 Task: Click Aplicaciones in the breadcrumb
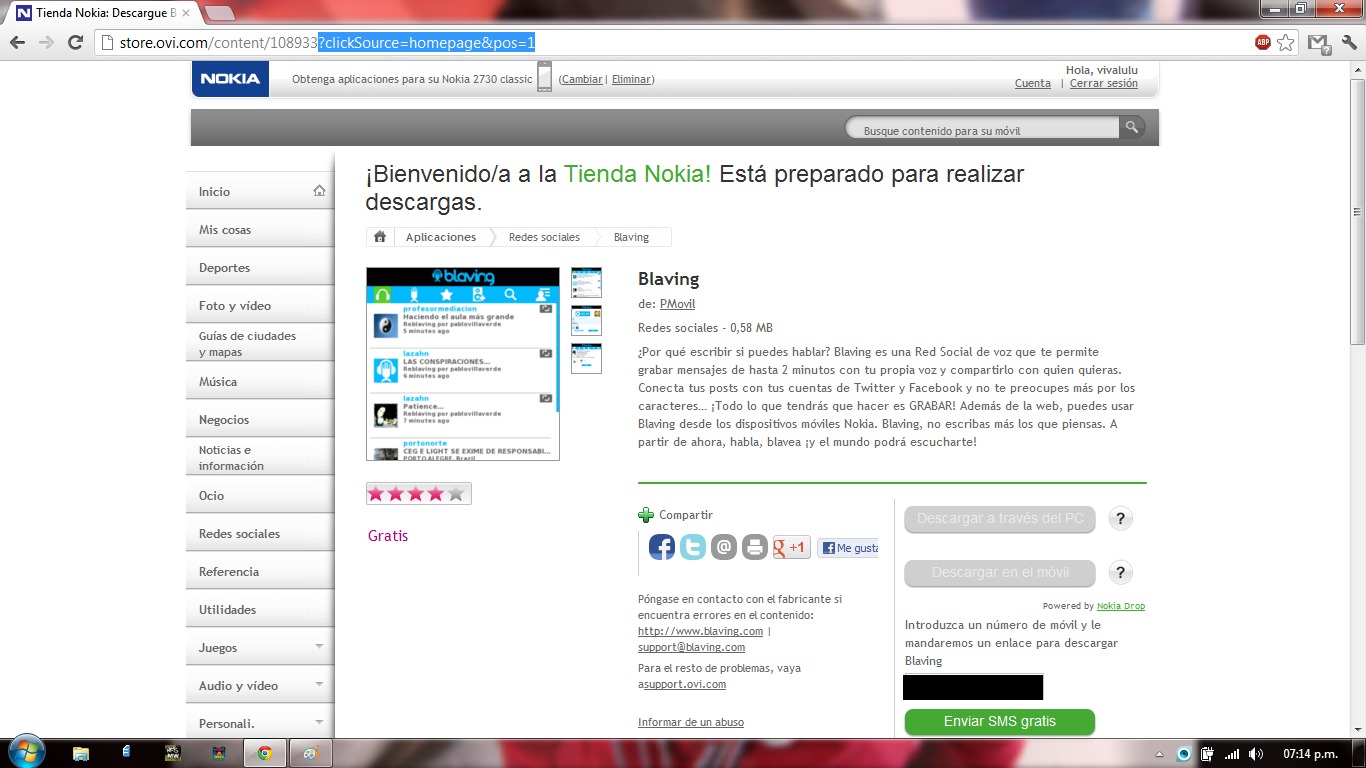(441, 237)
